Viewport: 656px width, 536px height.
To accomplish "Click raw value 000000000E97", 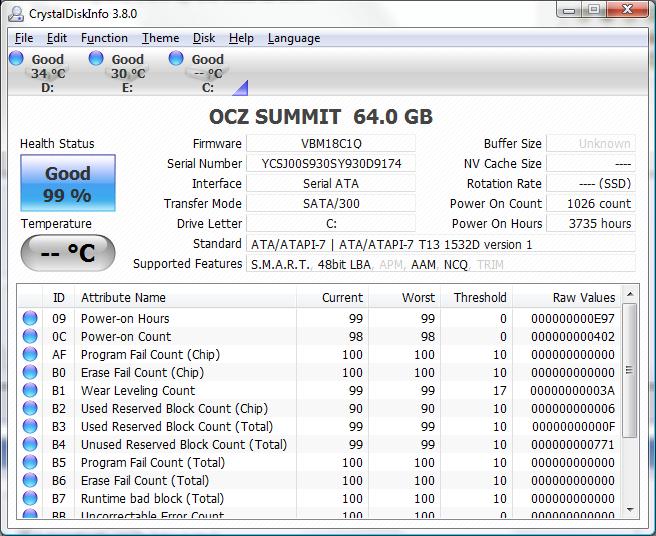I will 573,318.
